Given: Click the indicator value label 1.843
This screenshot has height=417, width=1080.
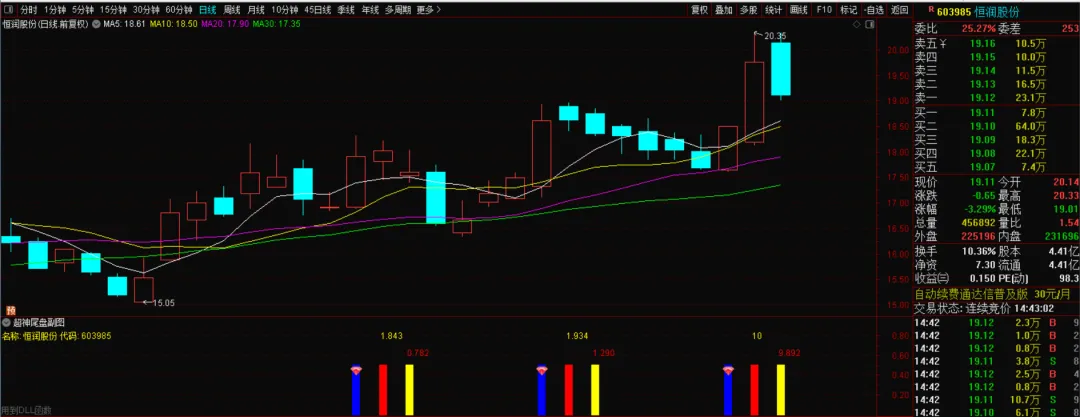Looking at the screenshot, I should tap(391, 336).
